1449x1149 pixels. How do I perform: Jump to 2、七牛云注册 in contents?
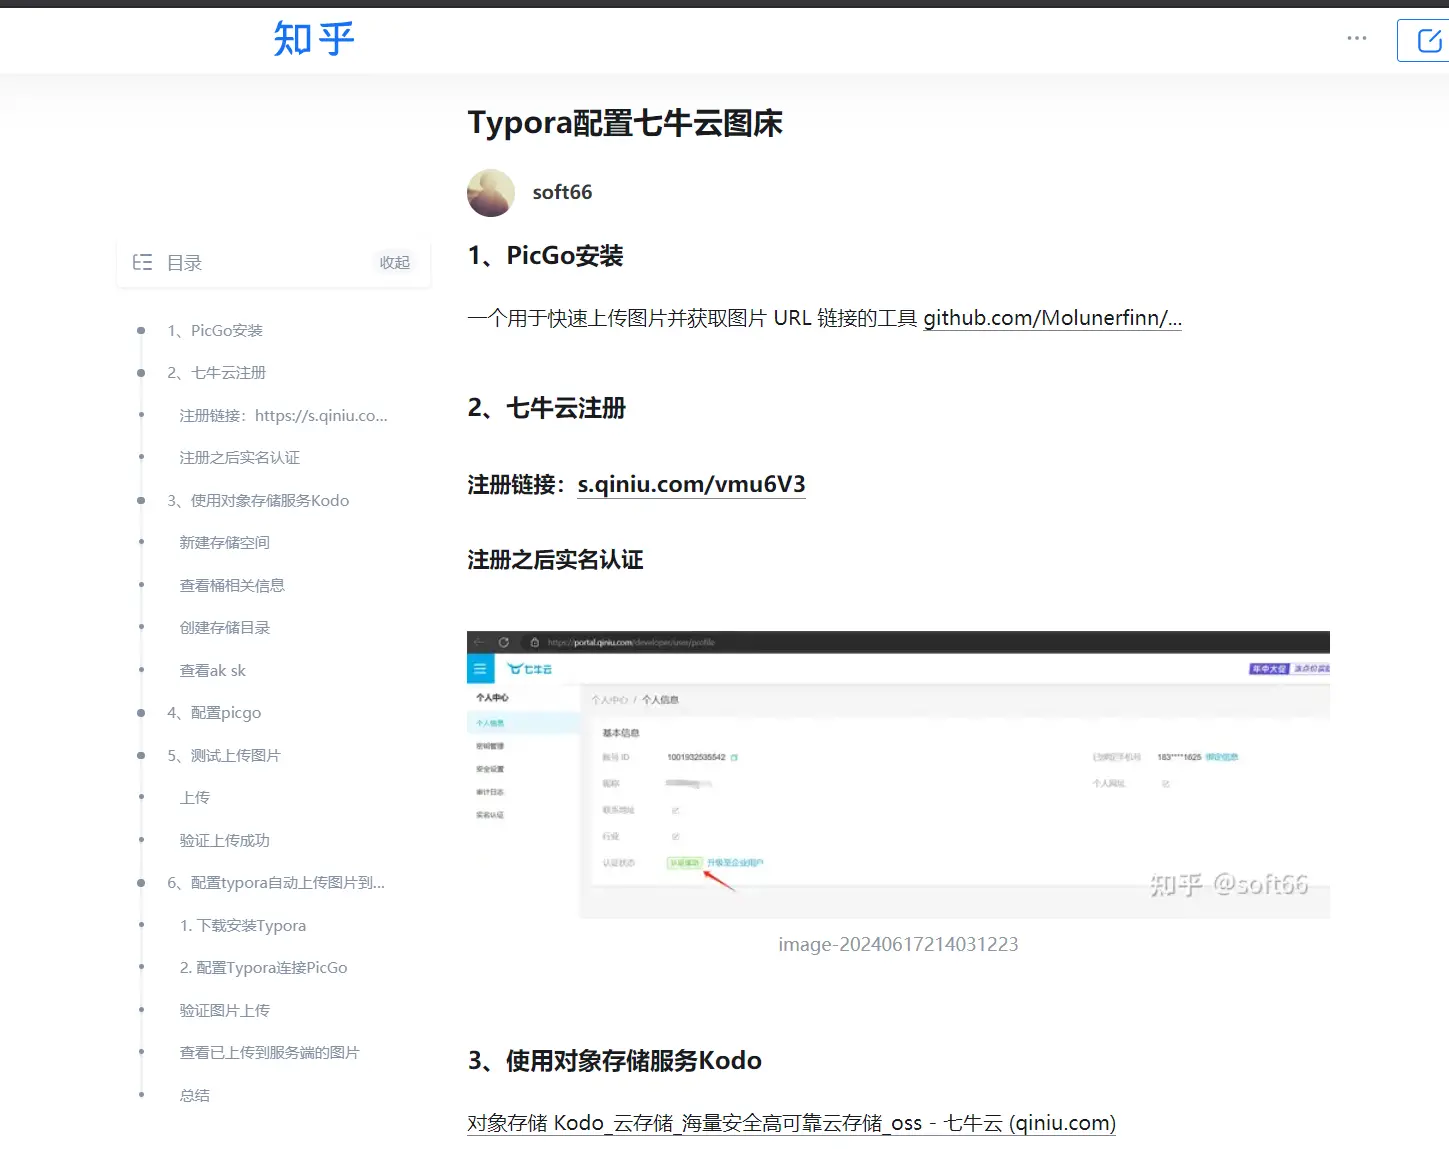(216, 373)
